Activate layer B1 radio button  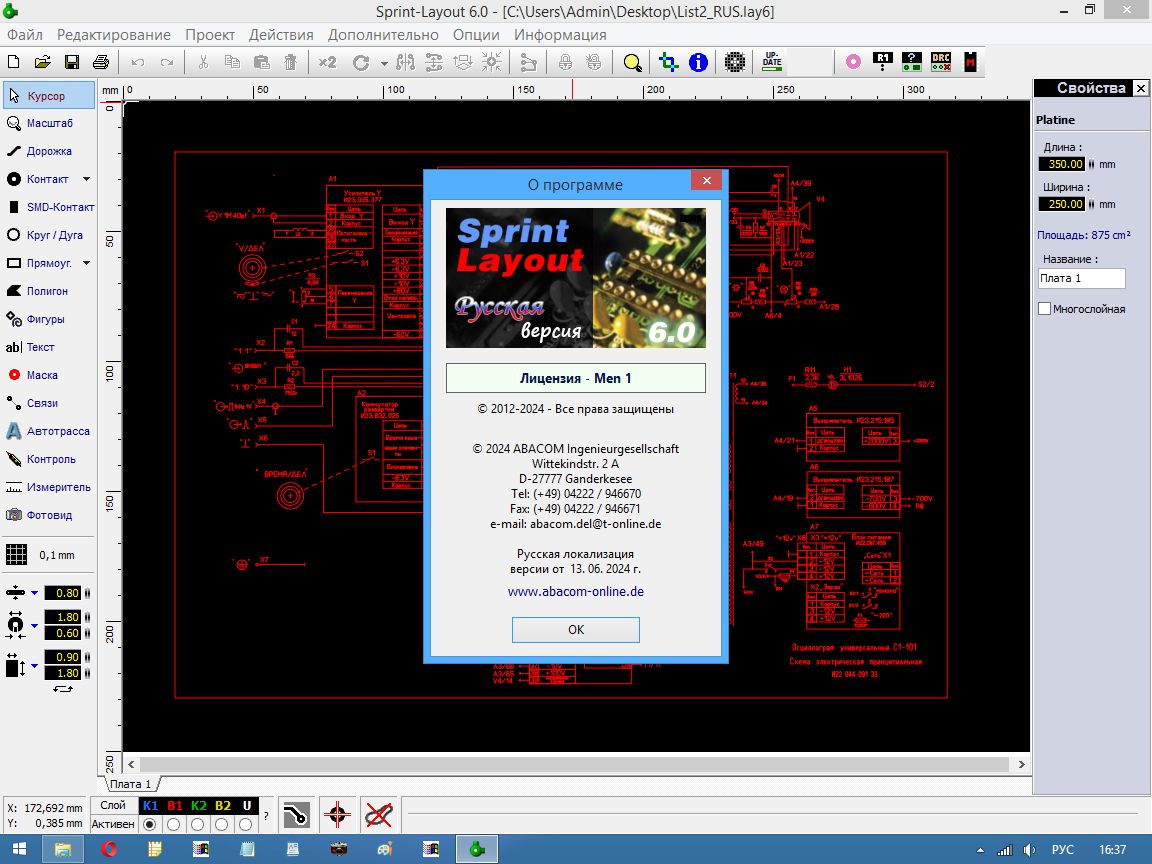(x=174, y=824)
